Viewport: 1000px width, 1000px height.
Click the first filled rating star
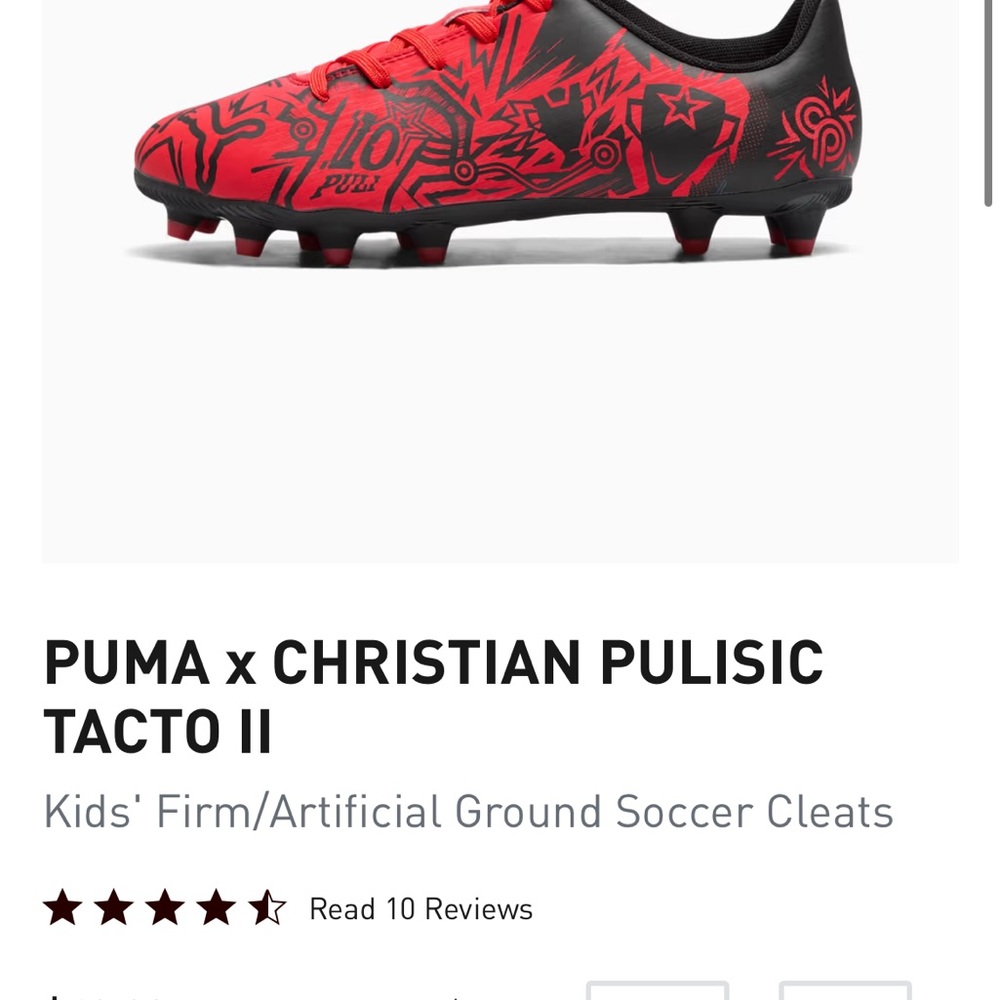(x=62, y=910)
